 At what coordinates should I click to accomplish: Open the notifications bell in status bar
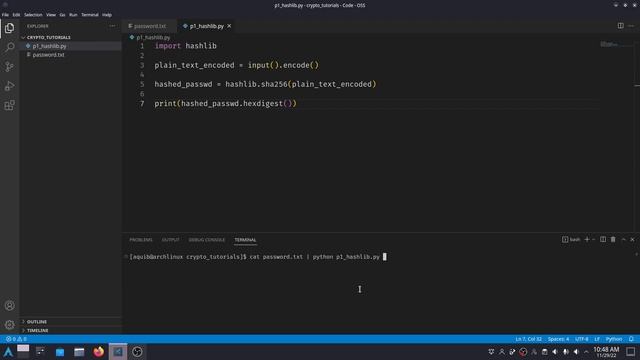[x=631, y=339]
